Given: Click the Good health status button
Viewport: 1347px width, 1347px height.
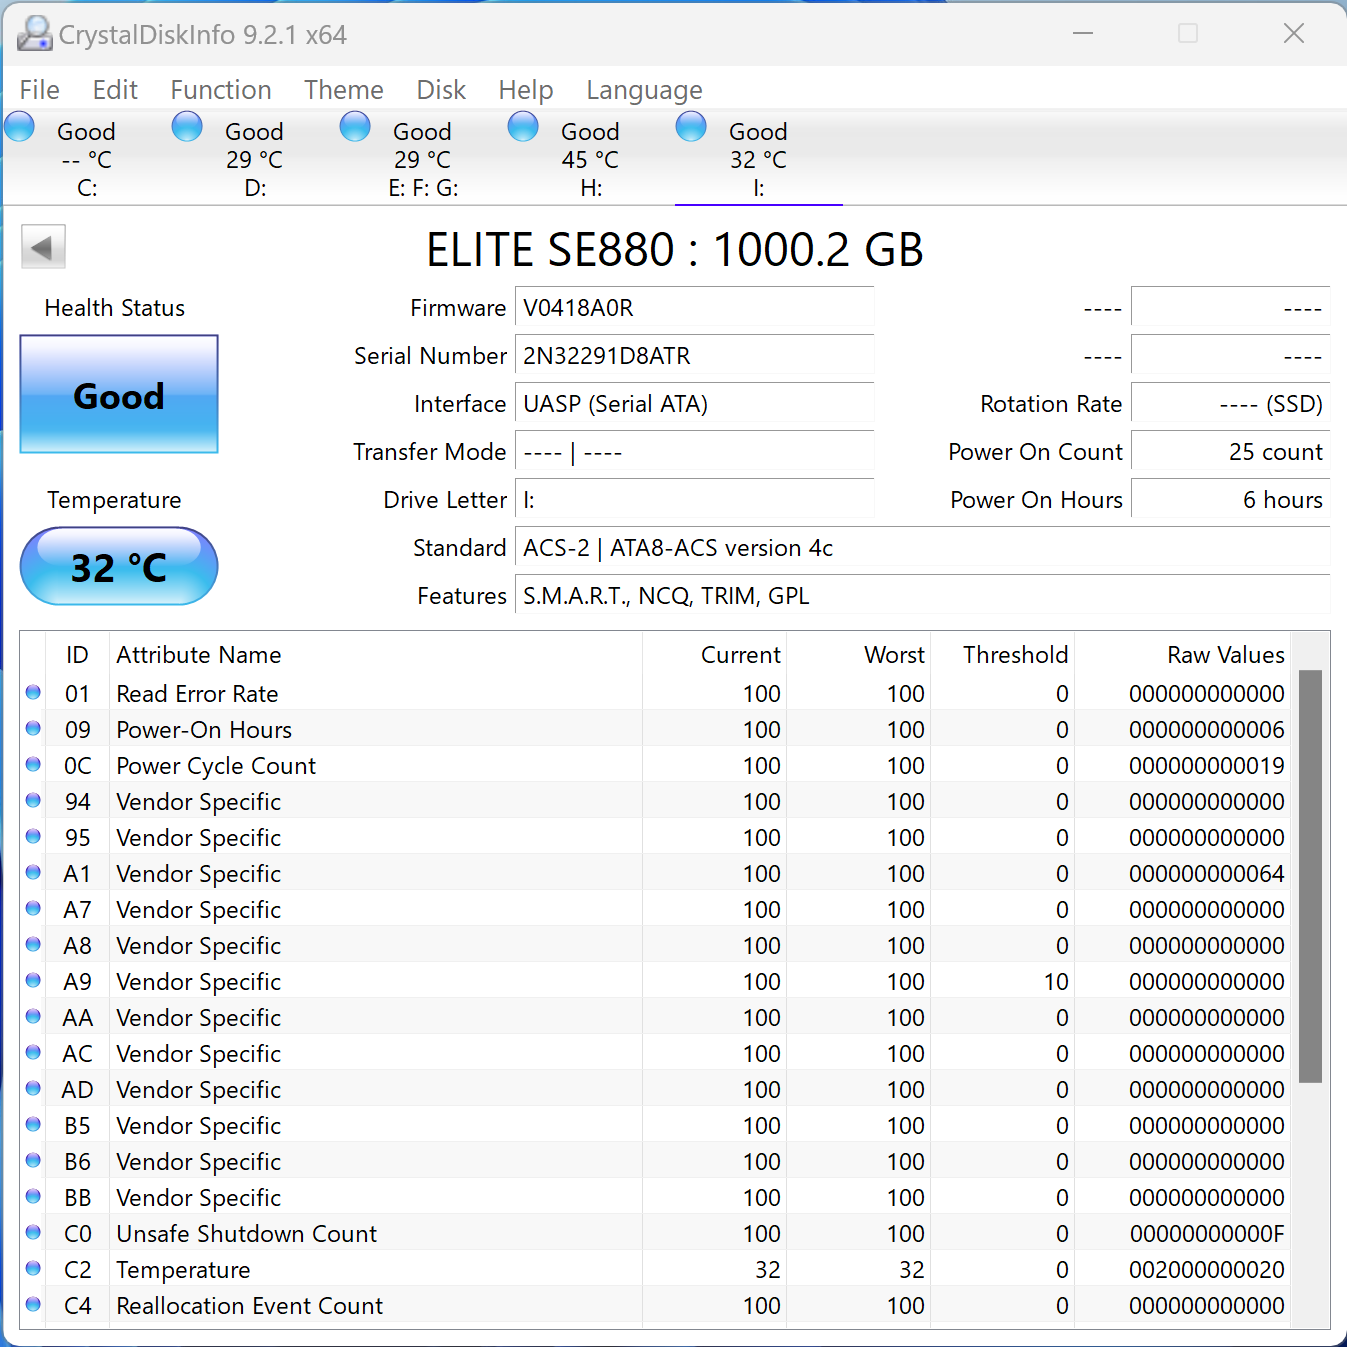Looking at the screenshot, I should [x=119, y=395].
